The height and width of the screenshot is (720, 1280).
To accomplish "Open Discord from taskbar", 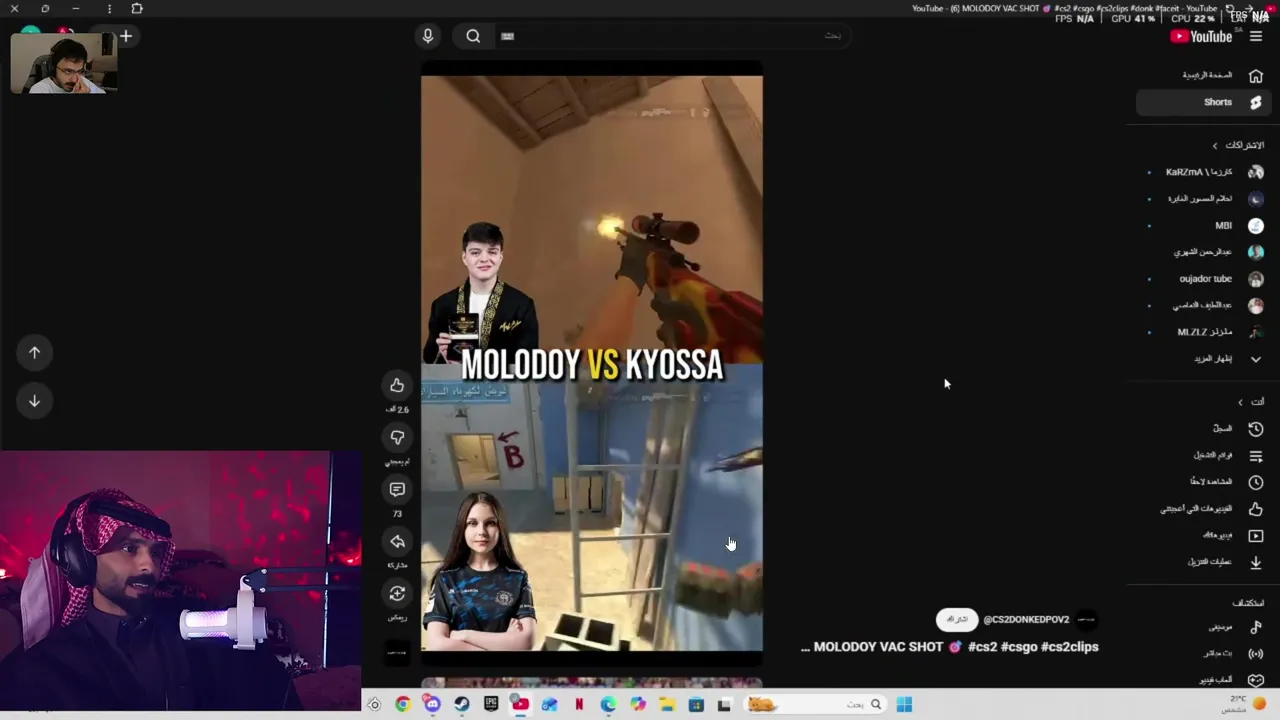I will [432, 705].
